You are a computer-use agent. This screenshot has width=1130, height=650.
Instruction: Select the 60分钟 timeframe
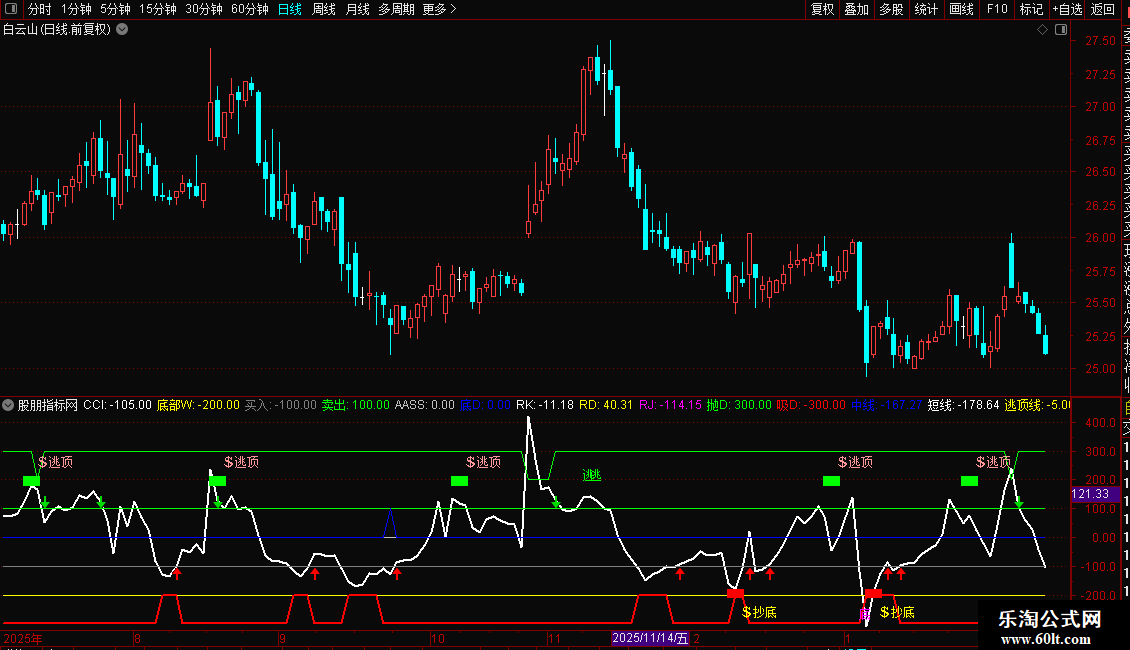(x=249, y=9)
